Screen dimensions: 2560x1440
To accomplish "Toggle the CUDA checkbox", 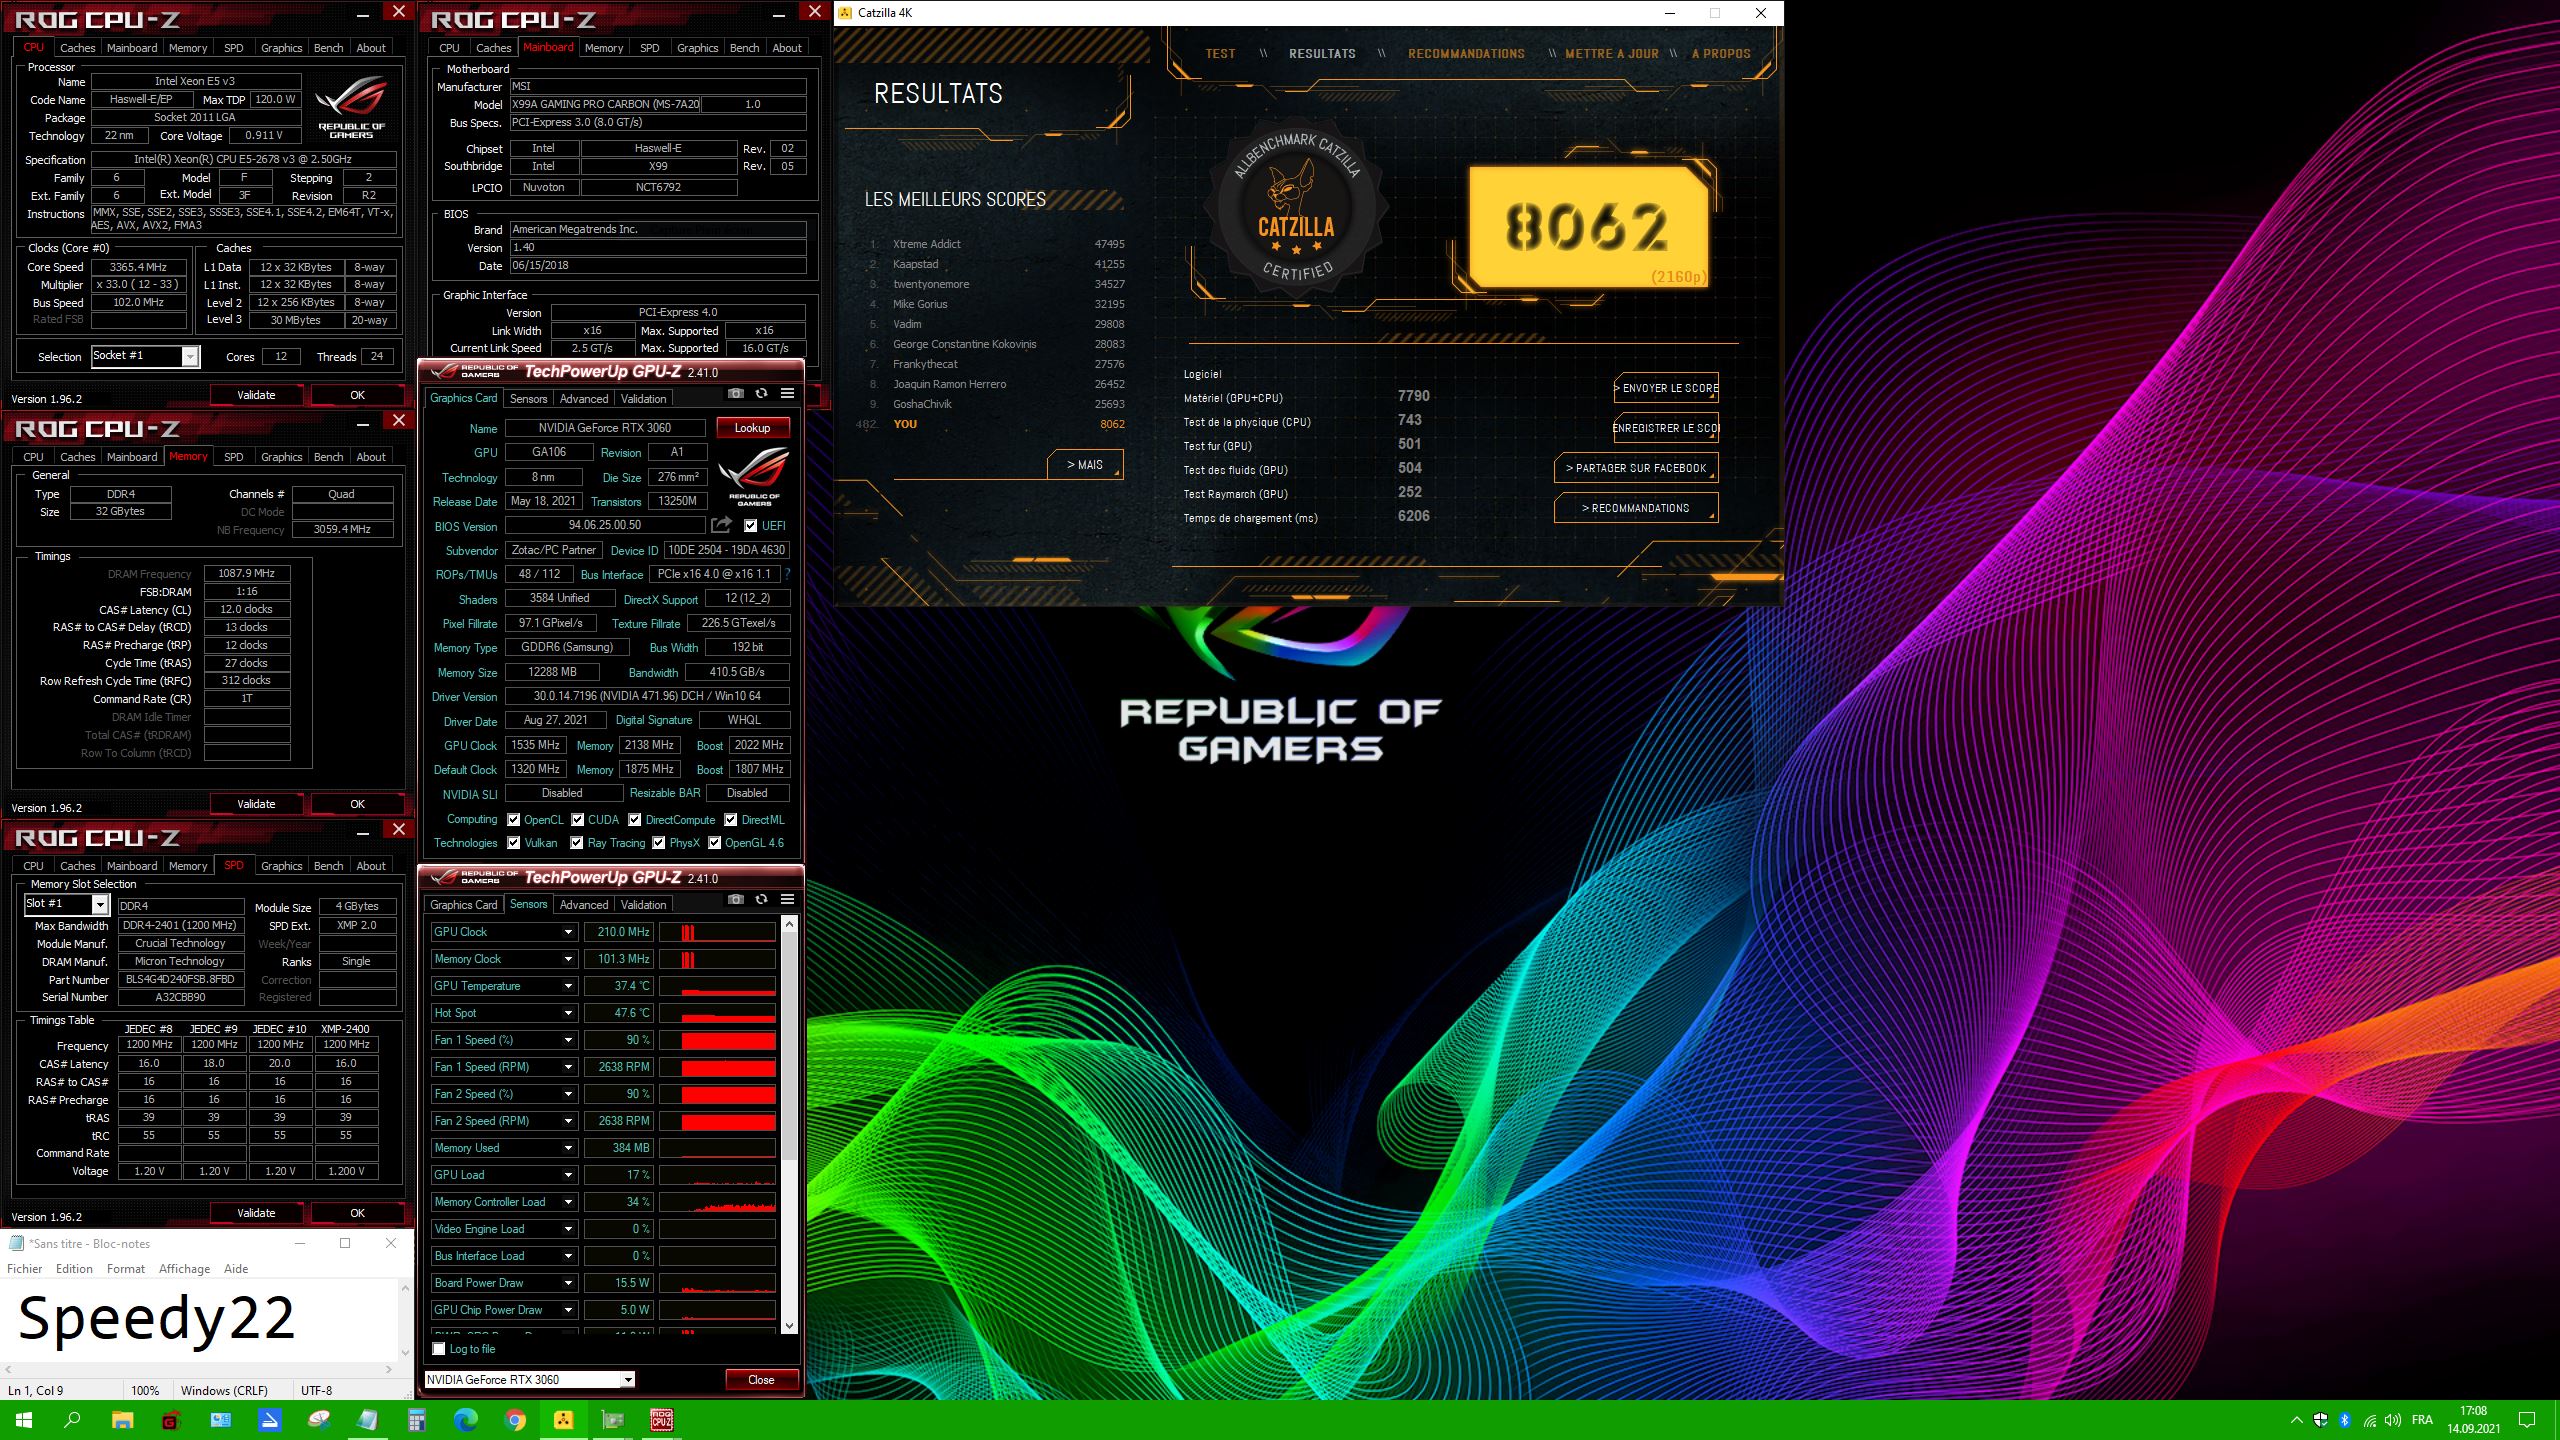I will click(x=578, y=820).
